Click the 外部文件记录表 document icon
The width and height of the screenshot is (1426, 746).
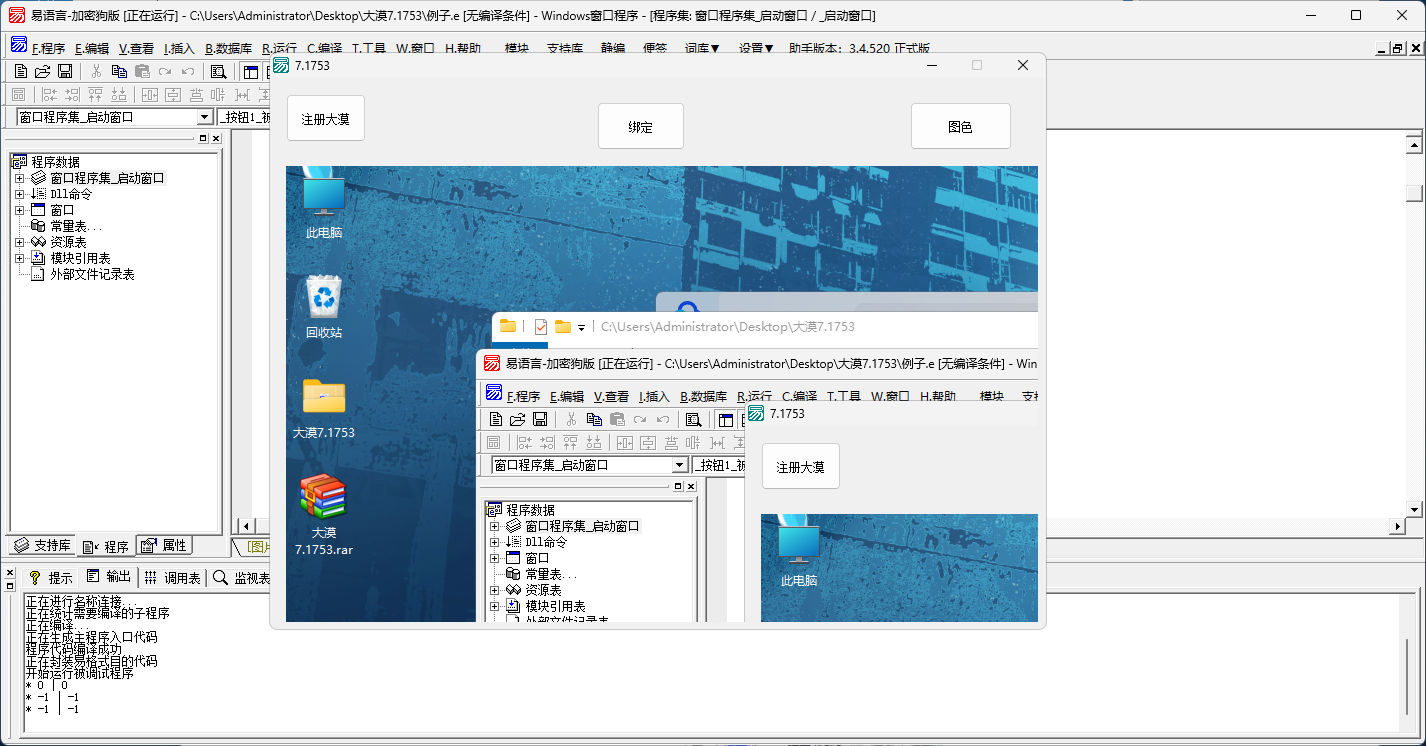click(x=38, y=274)
